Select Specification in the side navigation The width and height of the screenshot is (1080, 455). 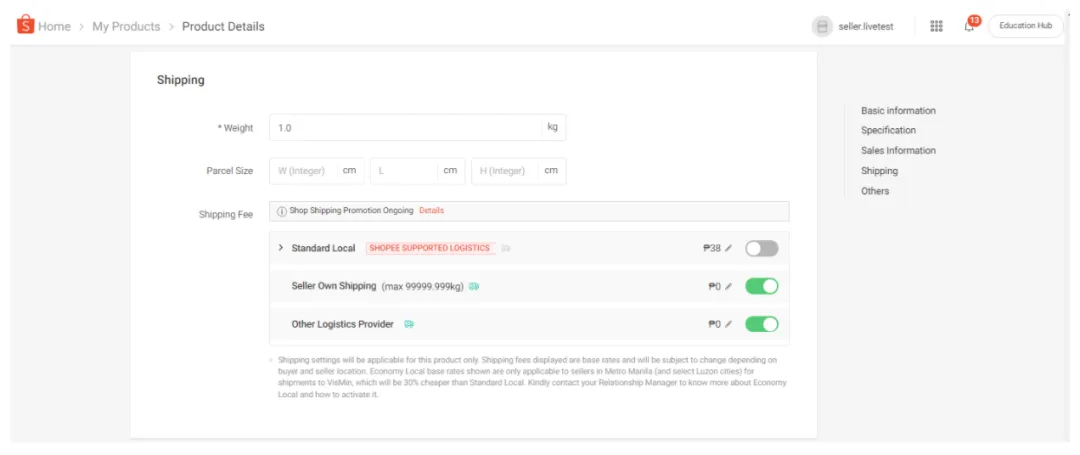(888, 130)
